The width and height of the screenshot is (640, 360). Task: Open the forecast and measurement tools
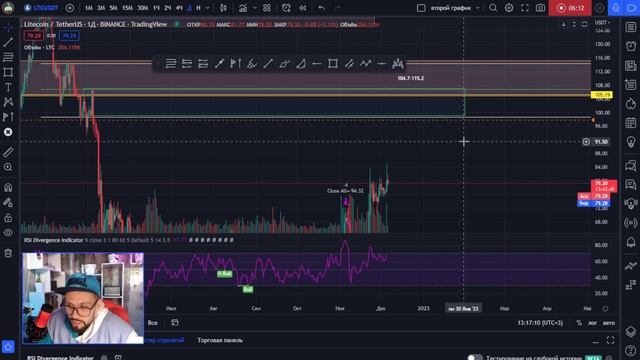click(8, 117)
